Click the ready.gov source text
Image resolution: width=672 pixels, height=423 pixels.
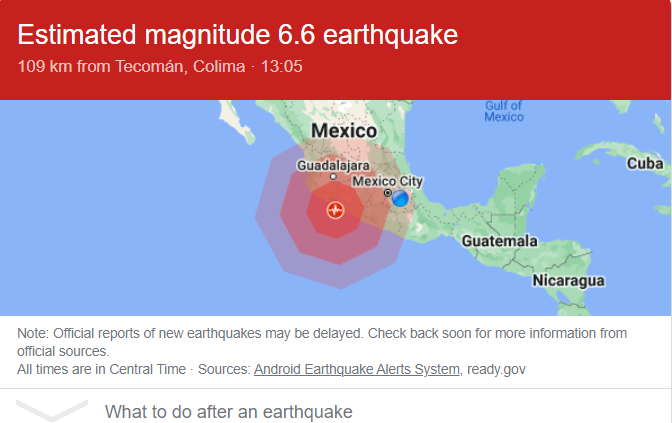[496, 369]
